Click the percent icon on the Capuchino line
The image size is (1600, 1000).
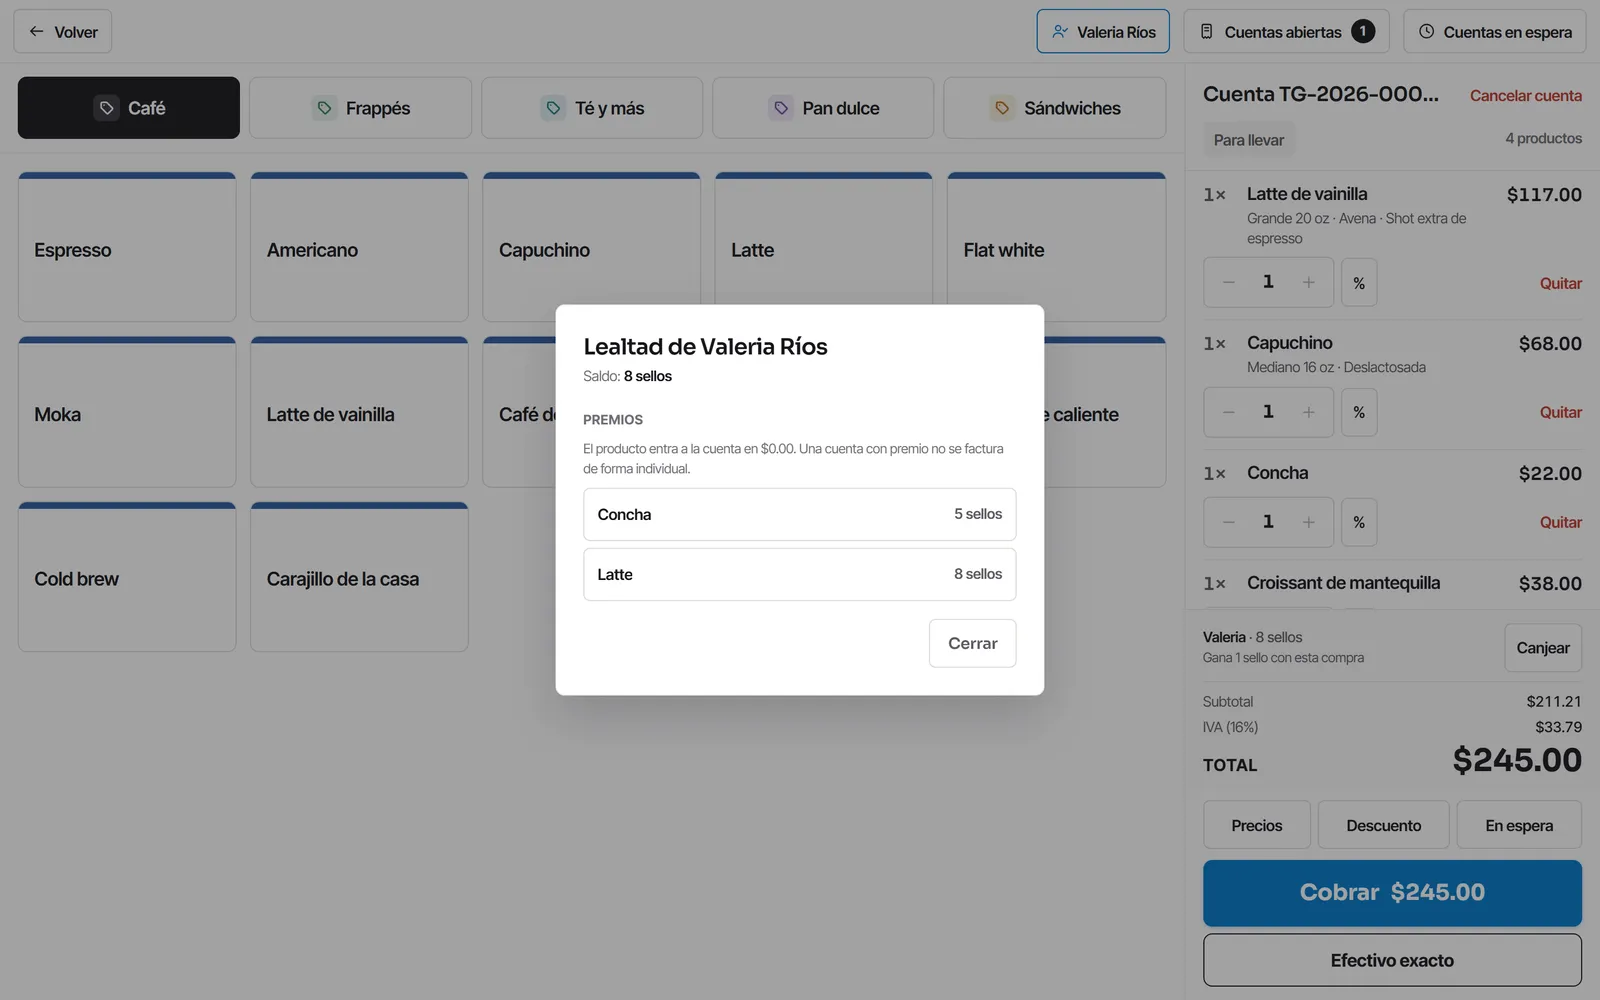coord(1359,412)
